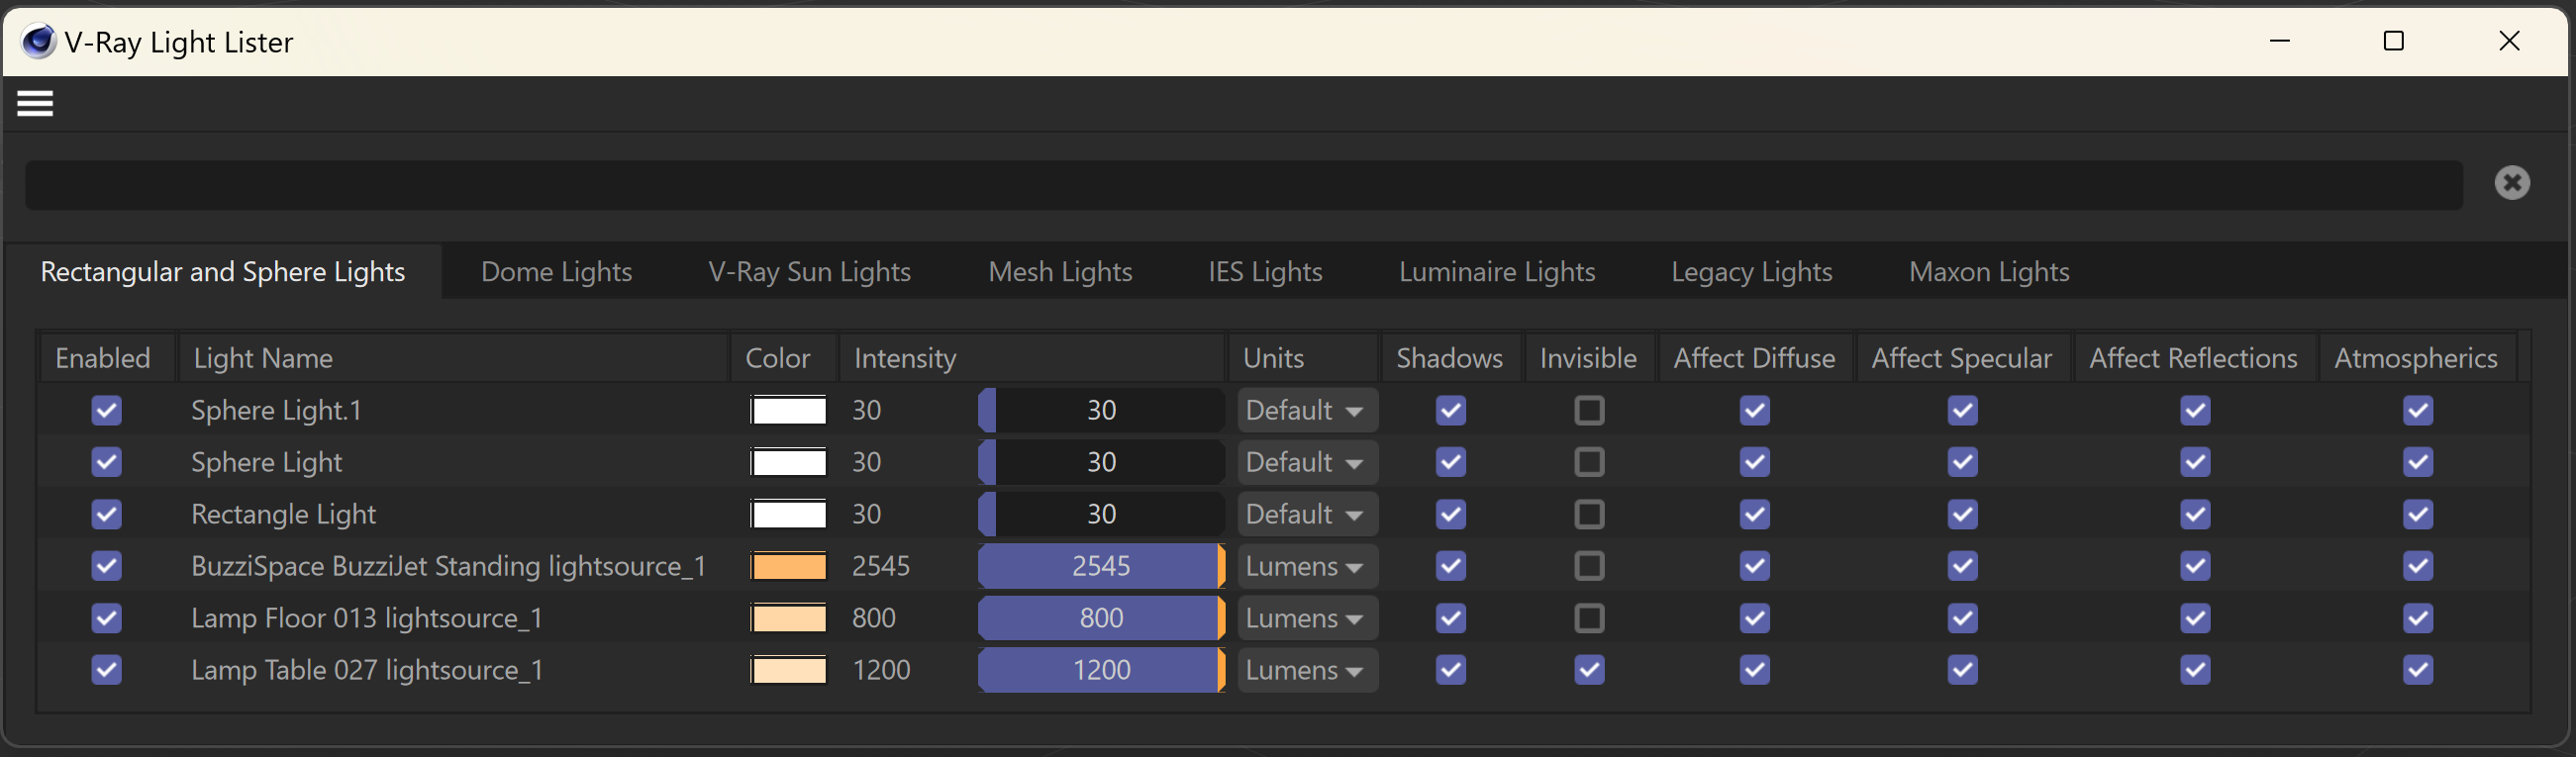
Task: Open the IES Lights tab
Action: pos(1265,272)
